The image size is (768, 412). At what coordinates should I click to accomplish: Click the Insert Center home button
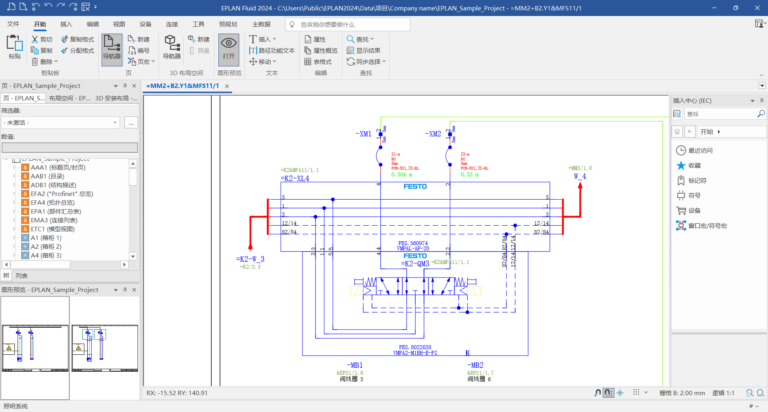point(677,132)
